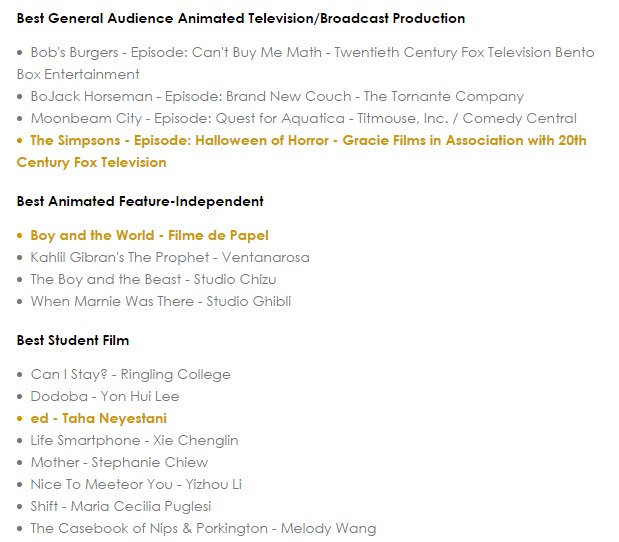The image size is (619, 542).
Task: Select When Marnie Was There entry
Action: [x=161, y=301]
